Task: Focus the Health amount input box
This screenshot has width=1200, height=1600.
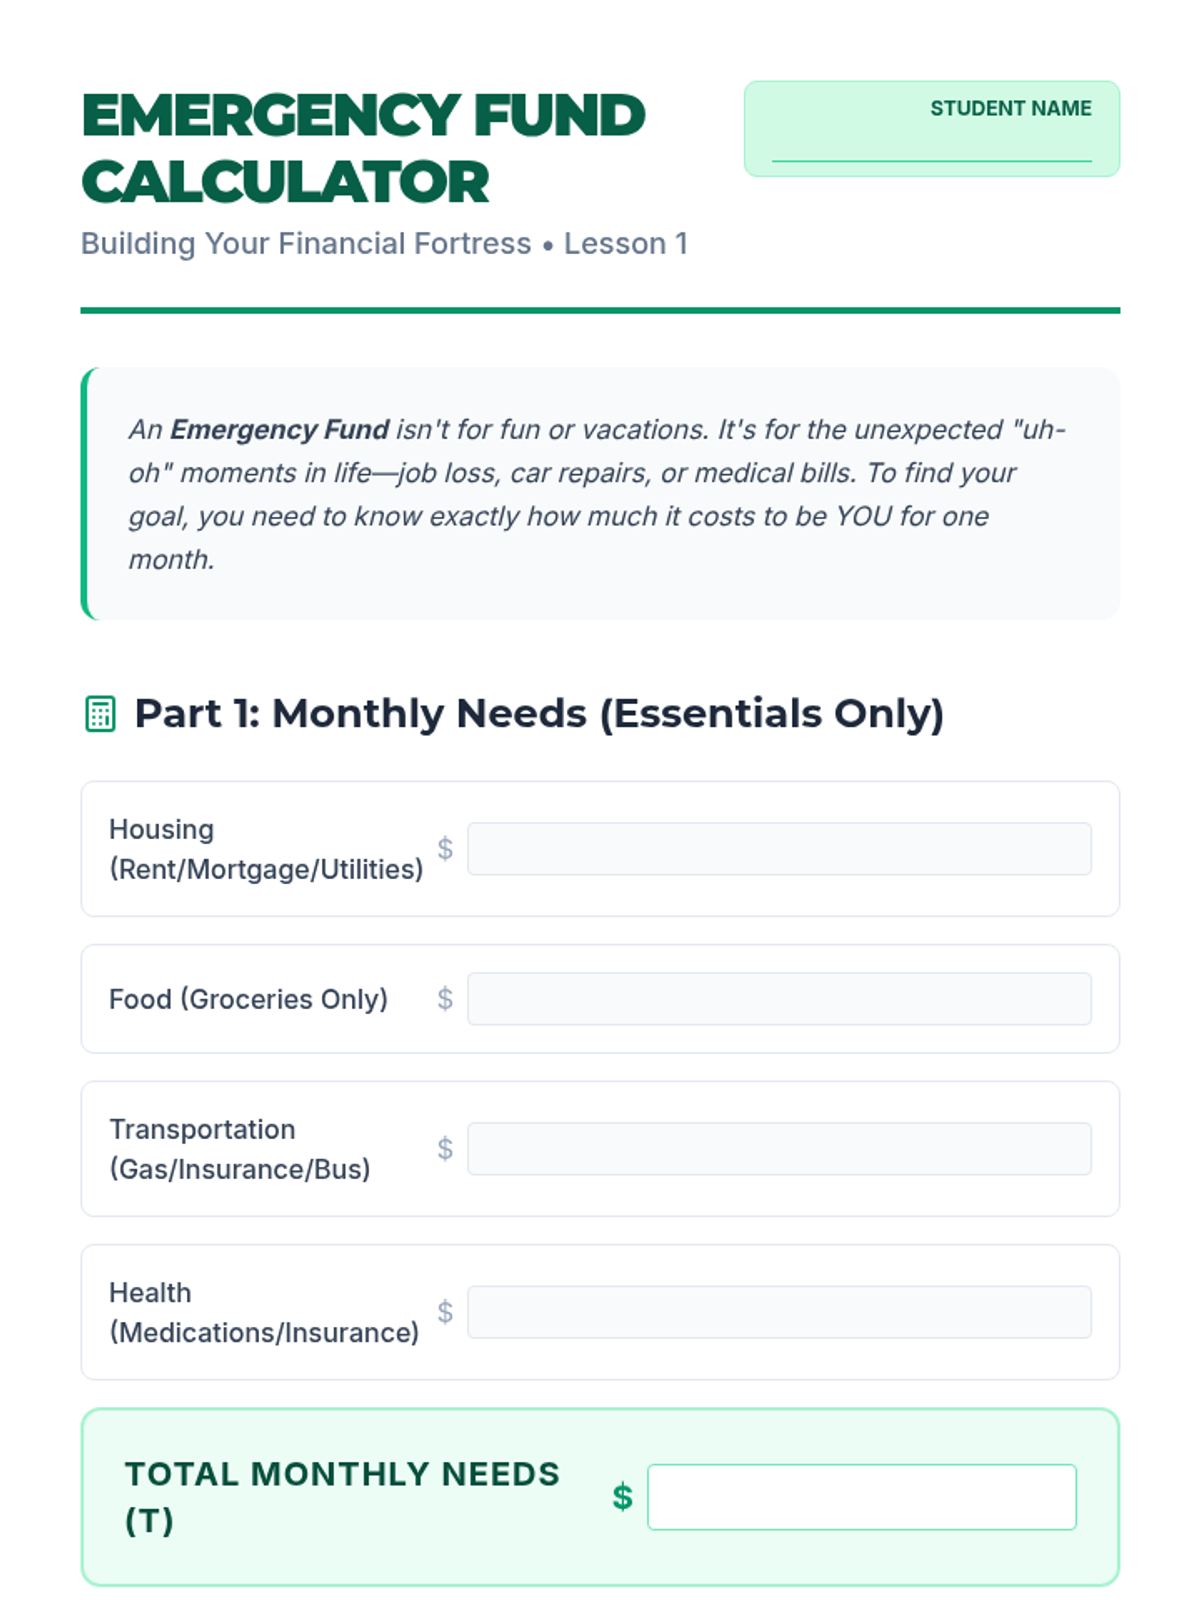Action: coord(779,1312)
